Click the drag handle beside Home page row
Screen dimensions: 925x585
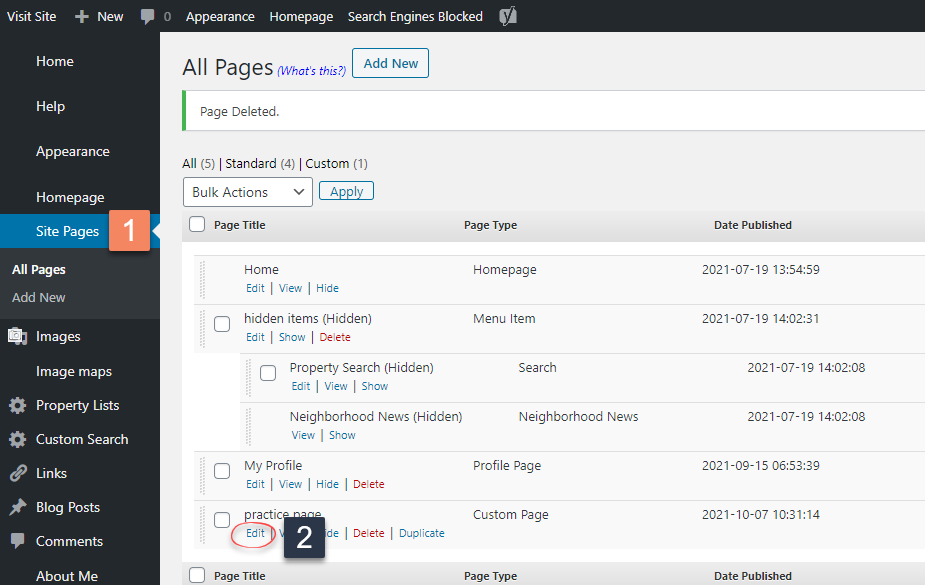(x=201, y=279)
